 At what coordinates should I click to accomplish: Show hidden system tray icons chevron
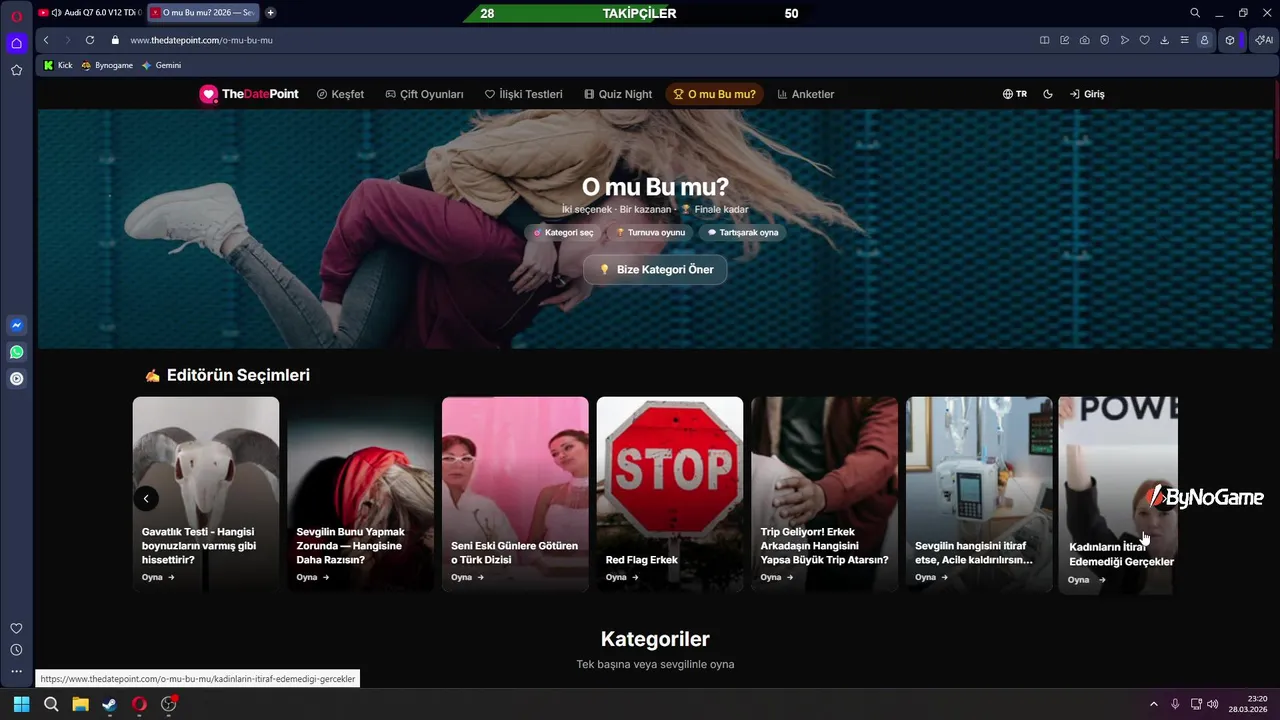tap(1153, 704)
